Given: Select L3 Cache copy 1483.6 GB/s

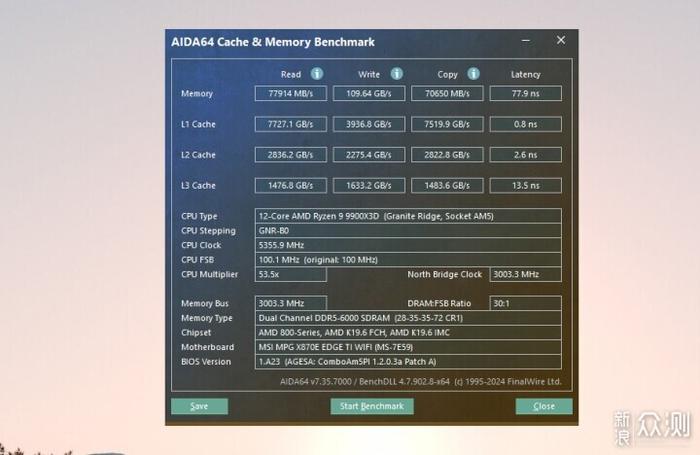Looking at the screenshot, I should pos(447,185).
